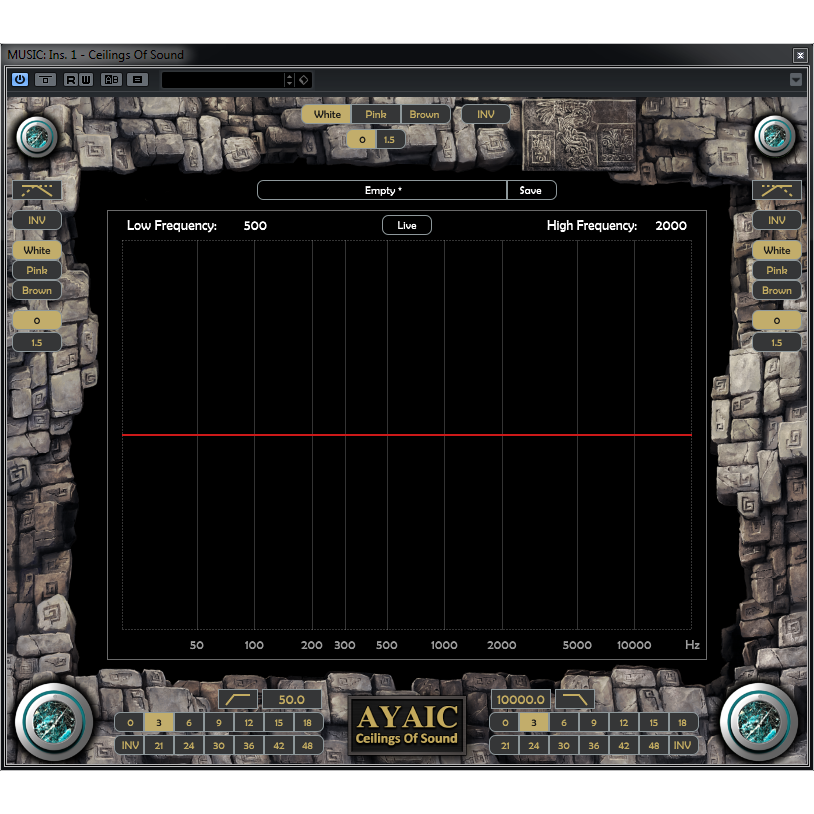The height and width of the screenshot is (814, 814).
Task: Click the 1.5 smoothing value button
Action: pyautogui.click(x=389, y=140)
